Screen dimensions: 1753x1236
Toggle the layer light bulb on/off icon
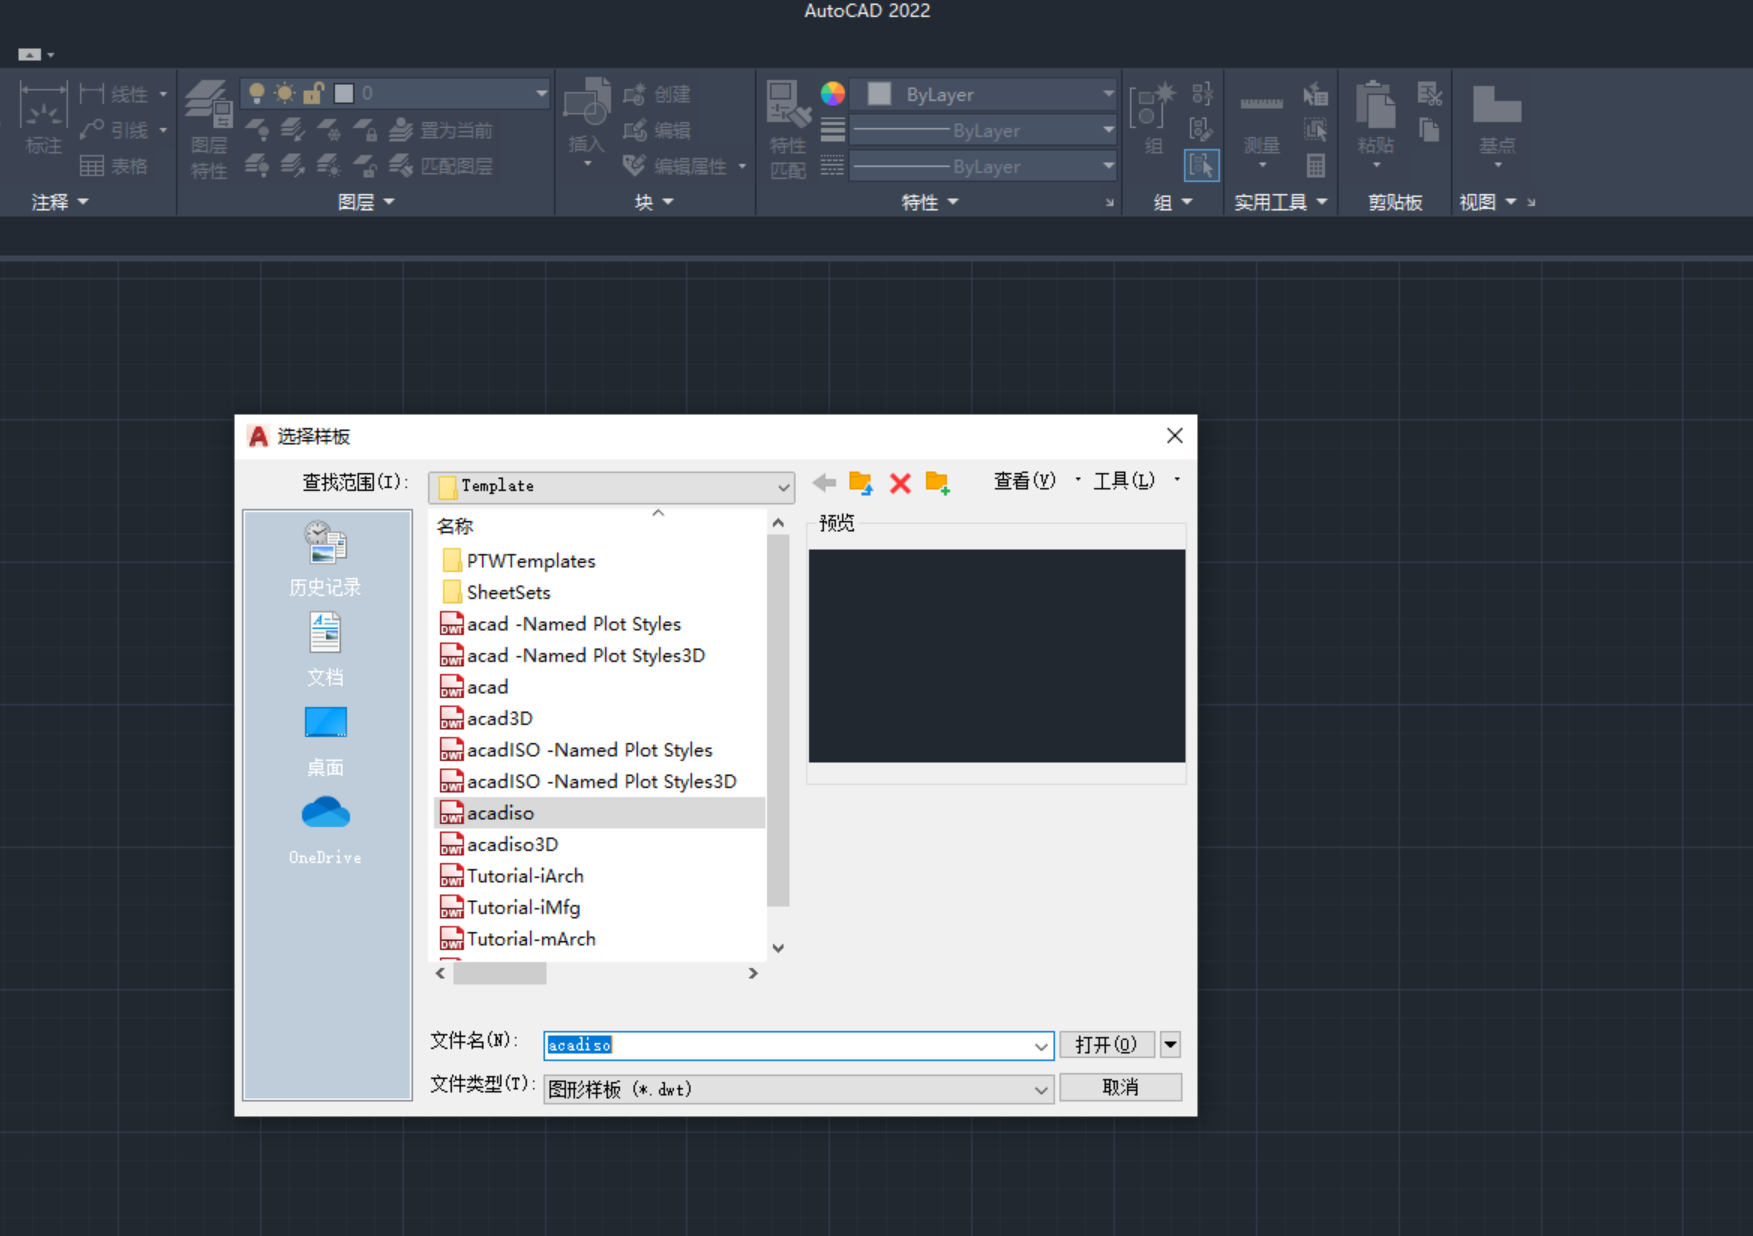(x=257, y=93)
